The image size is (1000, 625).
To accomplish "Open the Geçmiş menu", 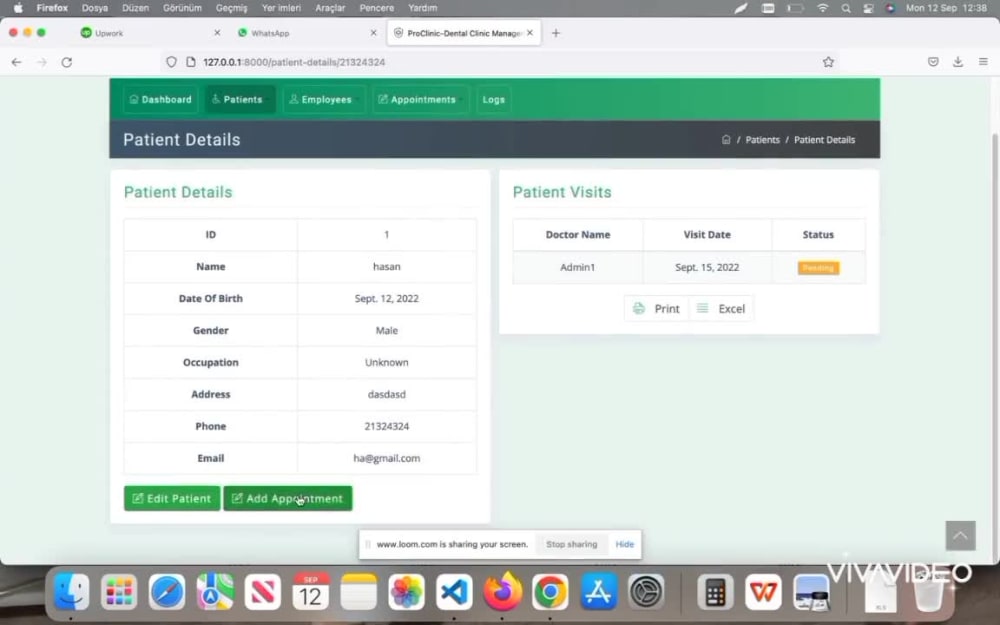I will pyautogui.click(x=232, y=8).
